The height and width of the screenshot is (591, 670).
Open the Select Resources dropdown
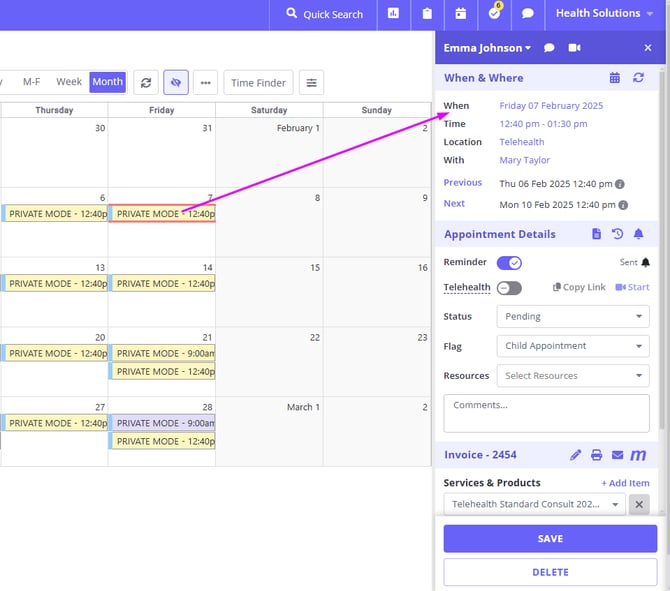point(572,376)
